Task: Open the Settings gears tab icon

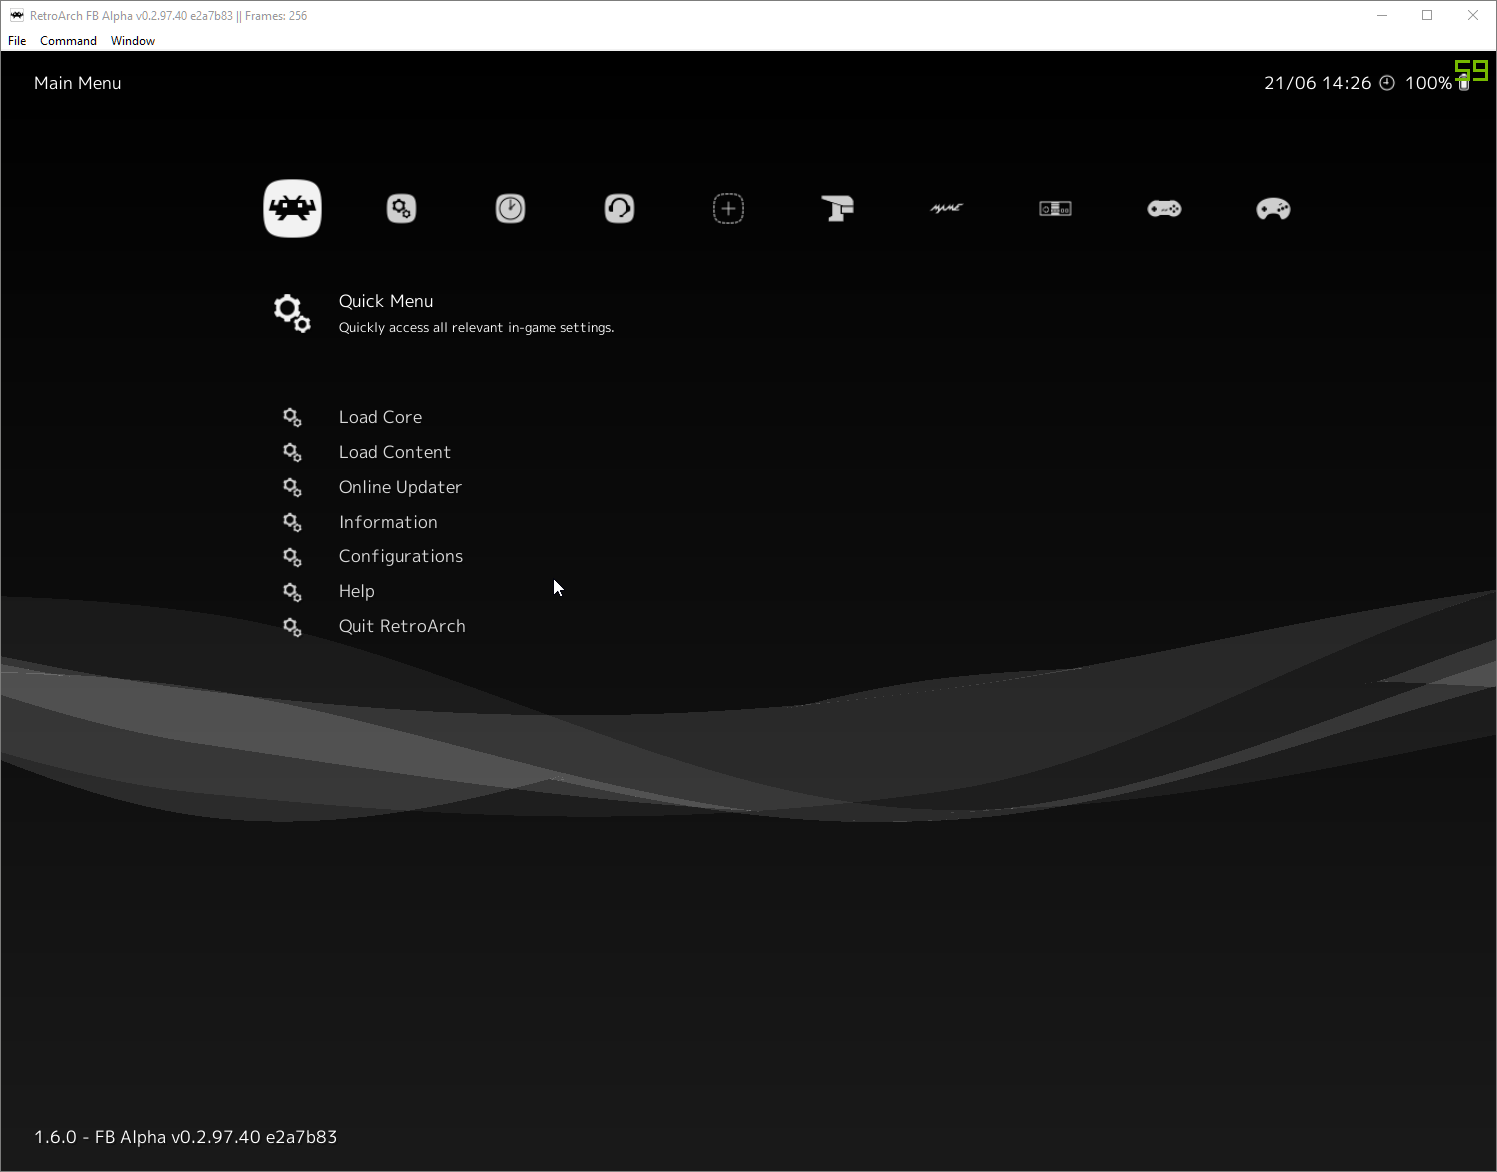Action: pos(401,208)
